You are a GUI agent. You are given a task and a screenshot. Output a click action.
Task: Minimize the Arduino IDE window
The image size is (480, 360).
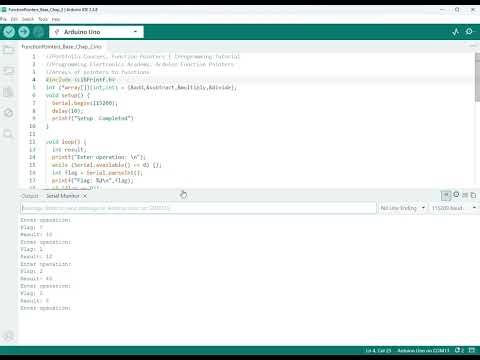click(x=442, y=10)
